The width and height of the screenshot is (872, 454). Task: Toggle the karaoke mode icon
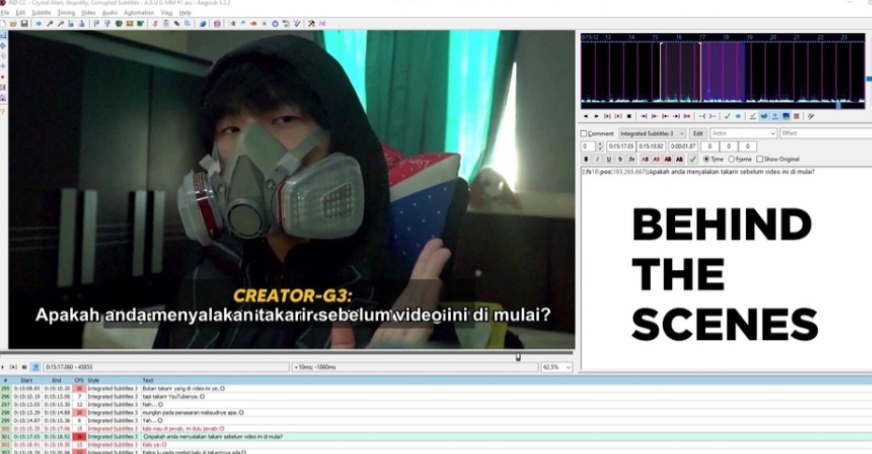[811, 116]
